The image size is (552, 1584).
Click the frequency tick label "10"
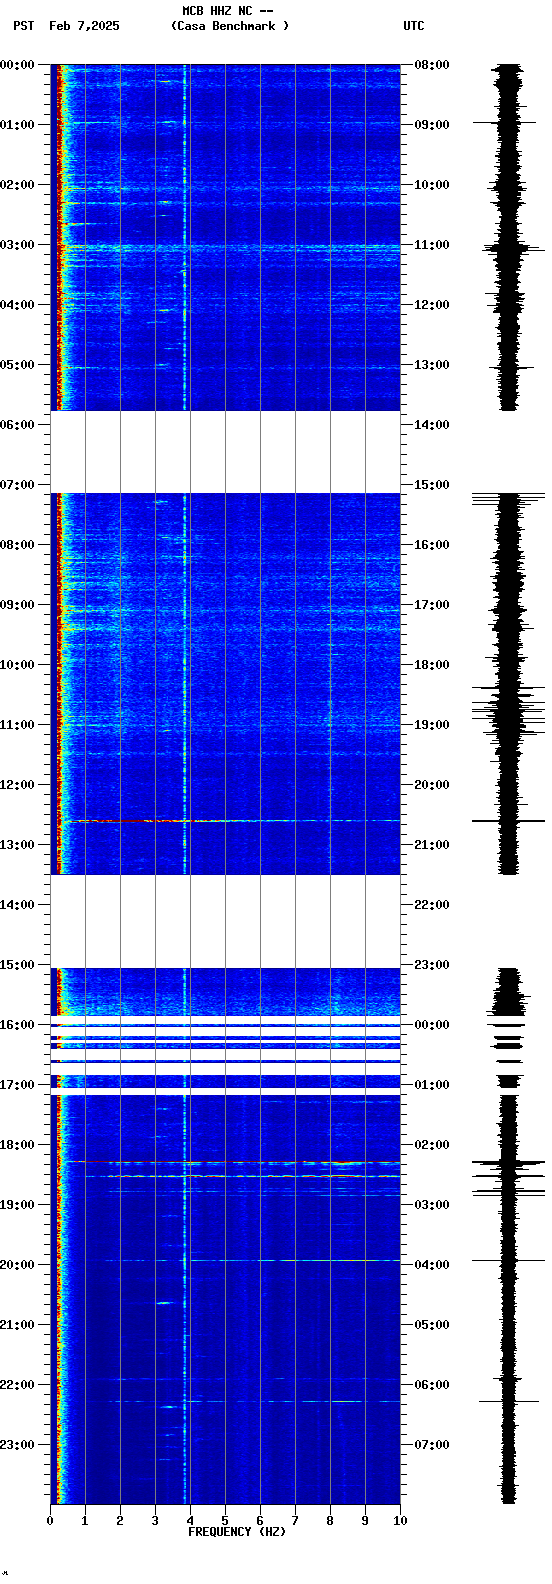pyautogui.click(x=400, y=1521)
